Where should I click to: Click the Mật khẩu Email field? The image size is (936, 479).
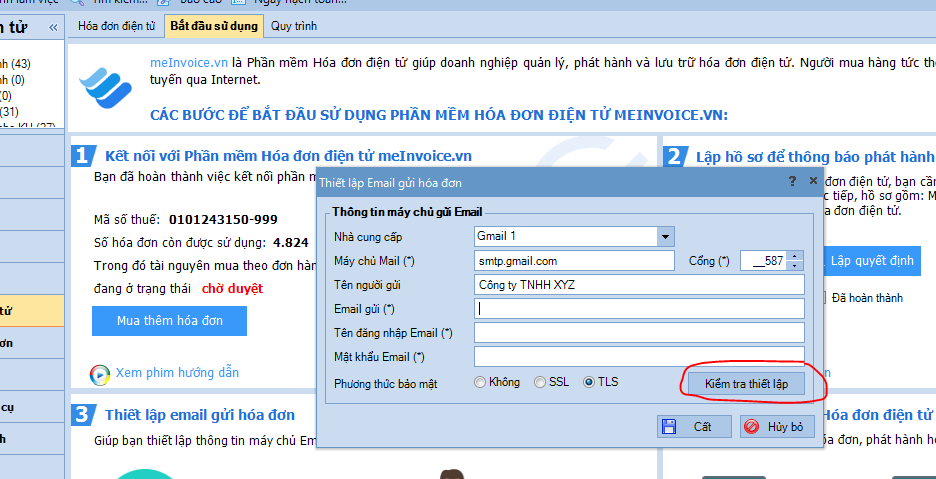click(639, 357)
